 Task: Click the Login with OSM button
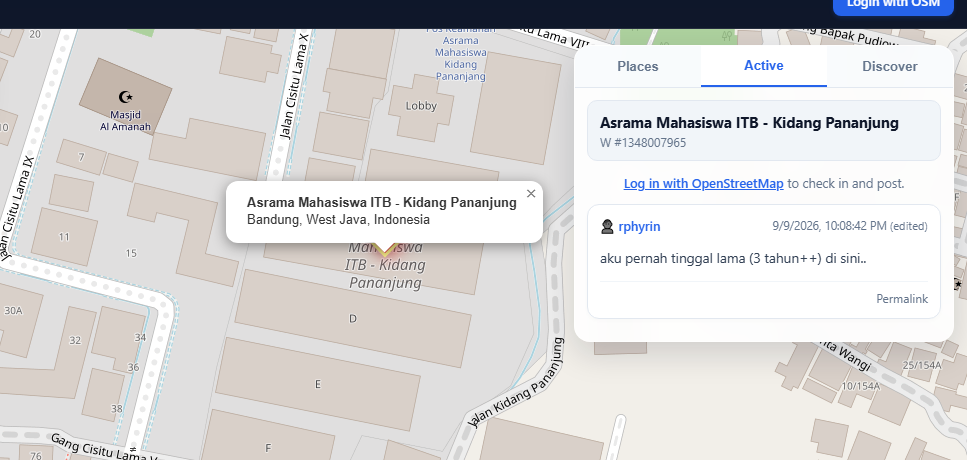coord(893,6)
